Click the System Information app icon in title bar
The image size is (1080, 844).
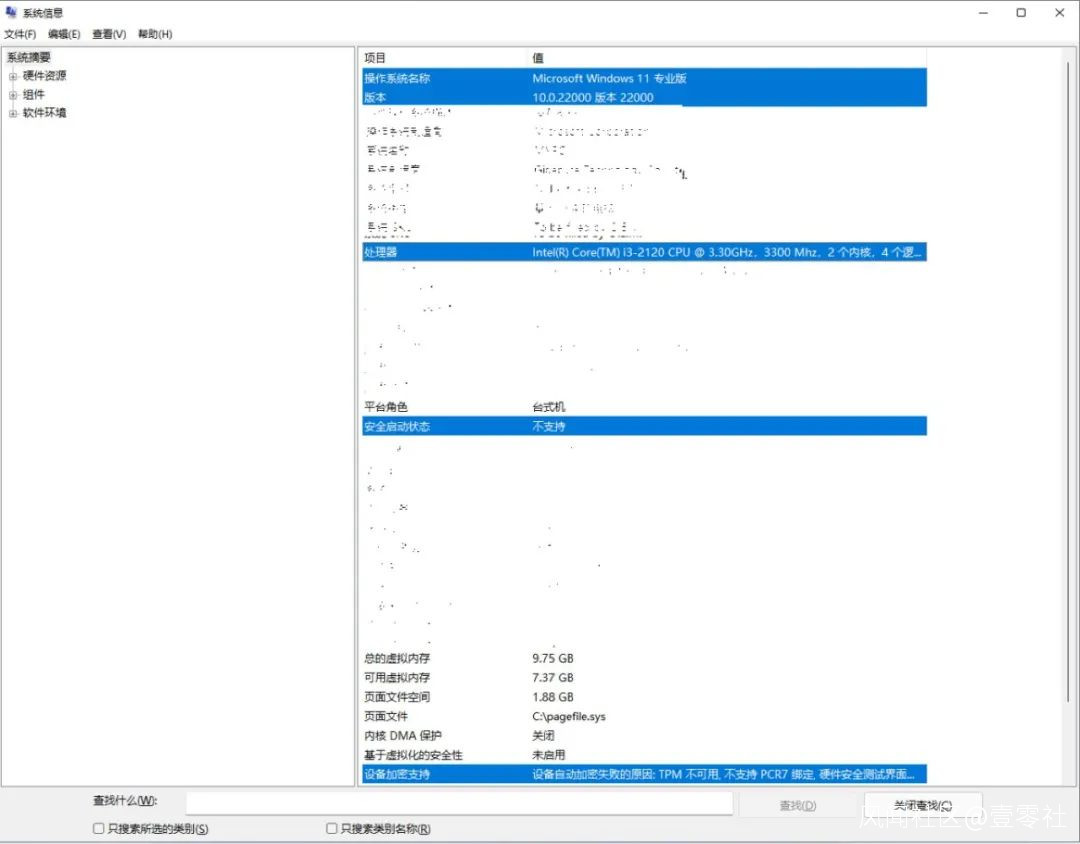12,13
